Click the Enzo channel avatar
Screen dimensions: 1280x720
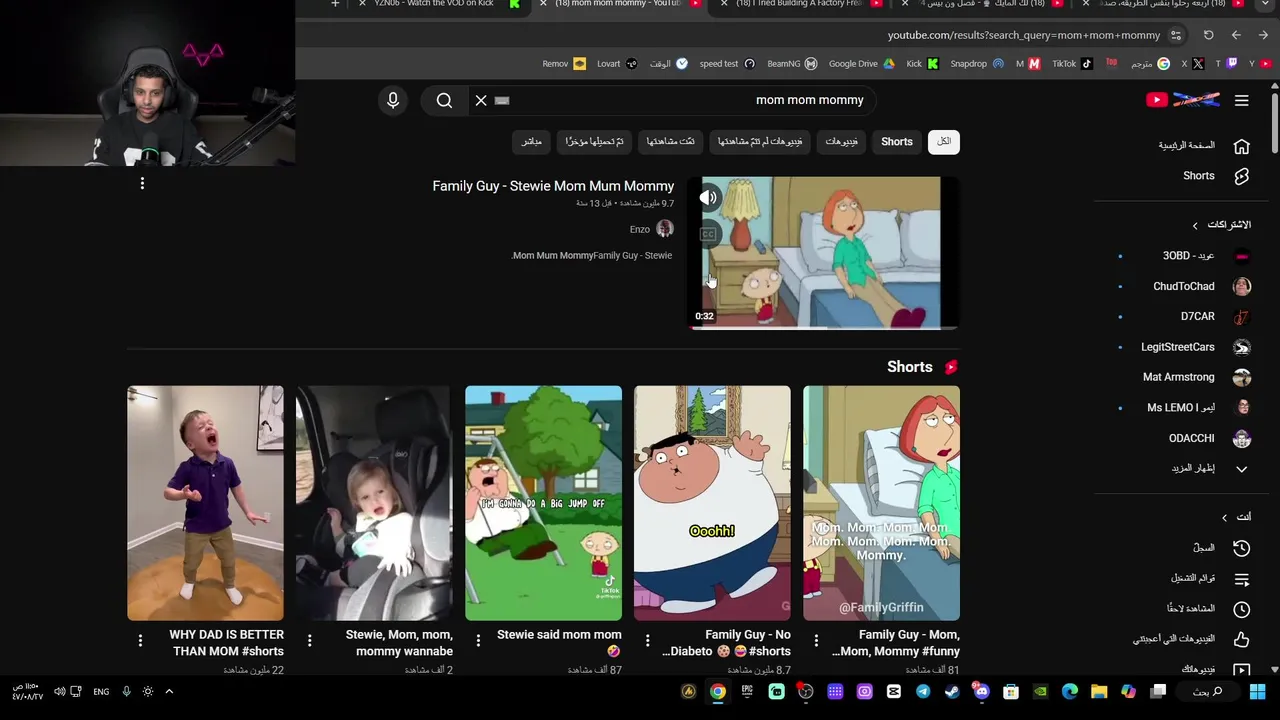pos(664,229)
